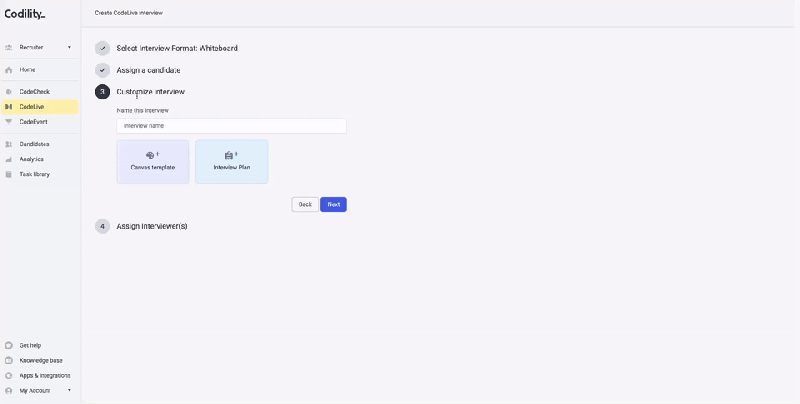Click the Analytics chart icon
Image resolution: width=800 pixels, height=404 pixels.
[x=8, y=159]
